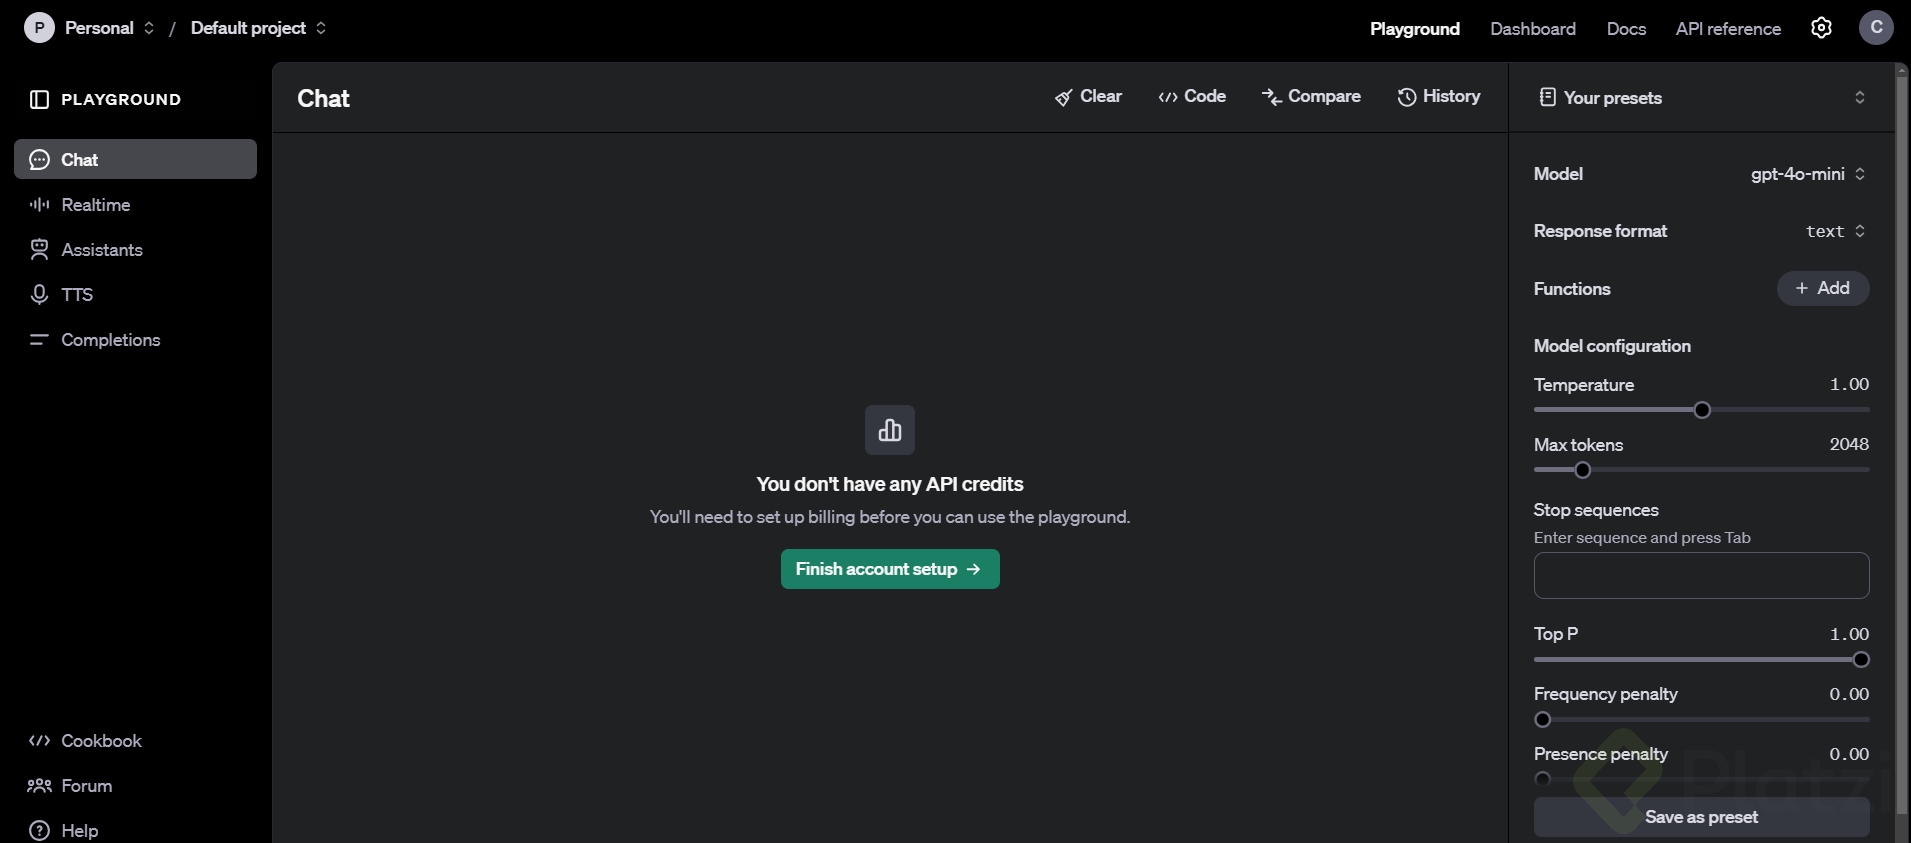Open the gpt-4o-mini model dropdown
The height and width of the screenshot is (843, 1911).
click(1809, 174)
